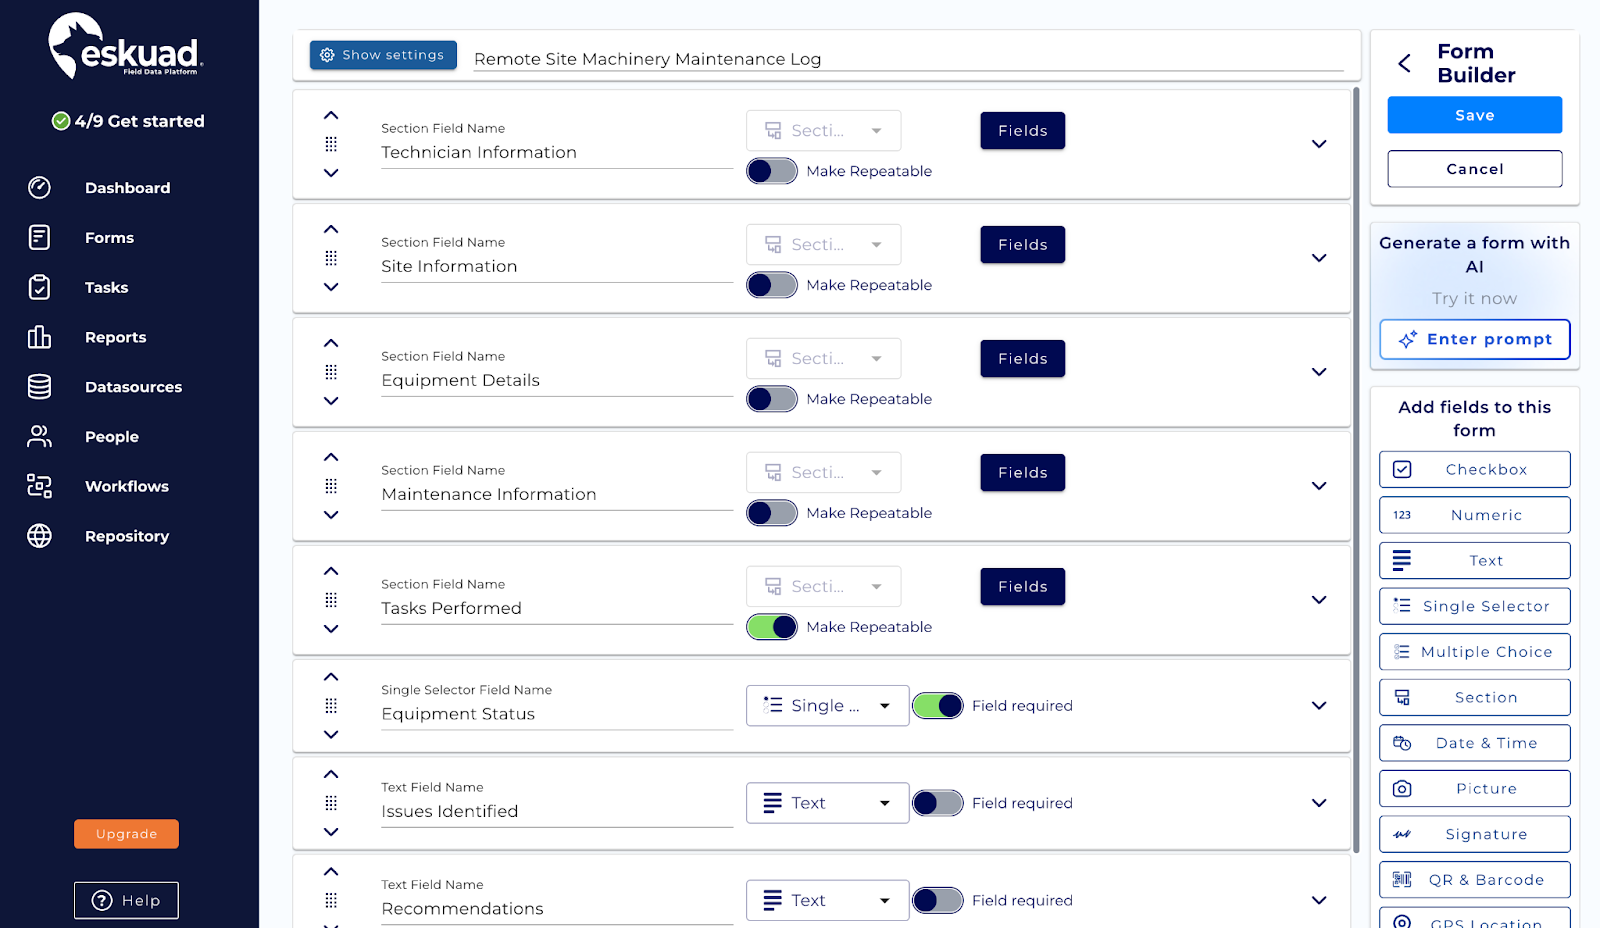Open type dropdown for Recommendations
The height and width of the screenshot is (928, 1600).
(827, 900)
